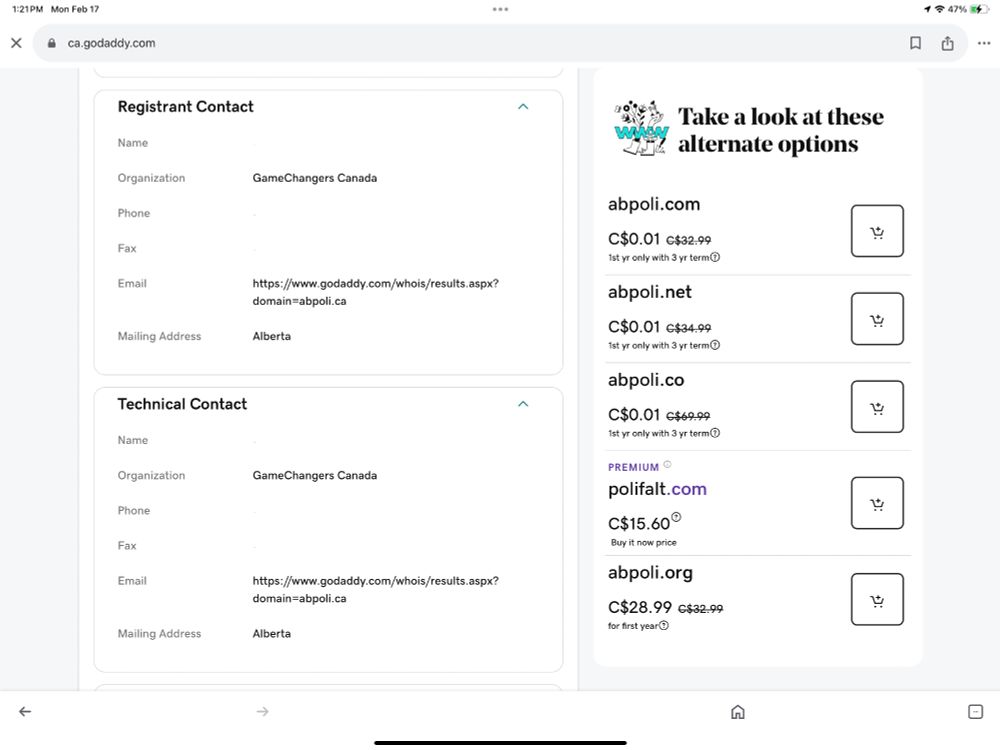Add abpoli.org to cart
Image resolution: width=1000 pixels, height=750 pixels.
click(x=877, y=599)
